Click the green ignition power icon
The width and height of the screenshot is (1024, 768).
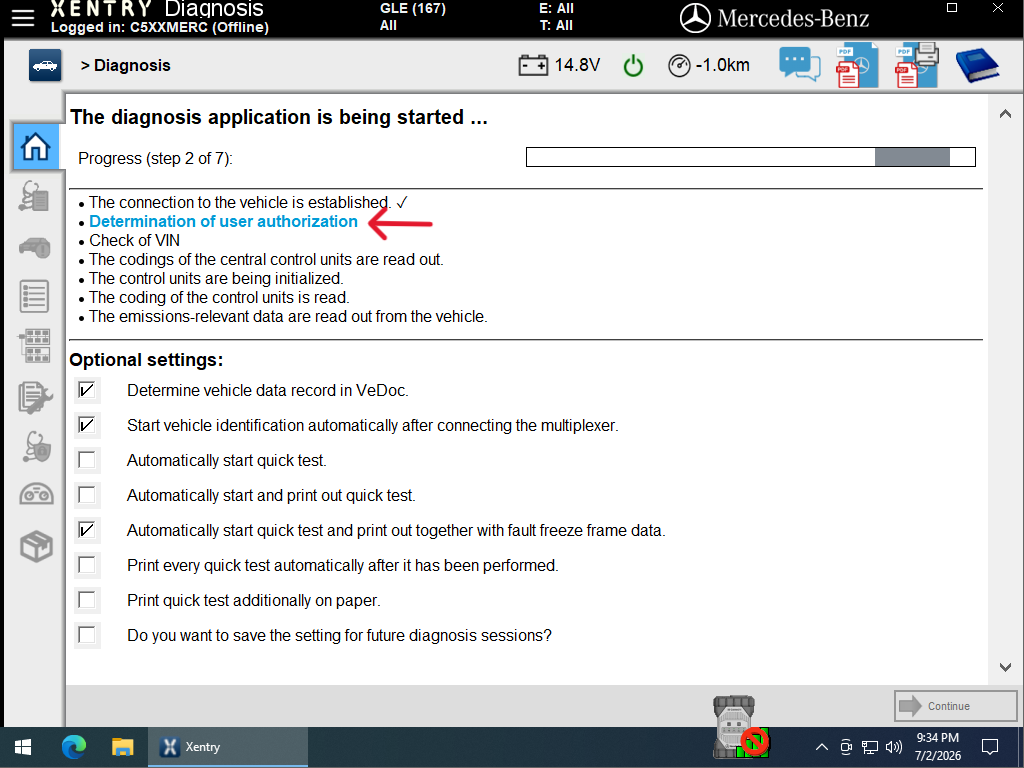tap(633, 65)
